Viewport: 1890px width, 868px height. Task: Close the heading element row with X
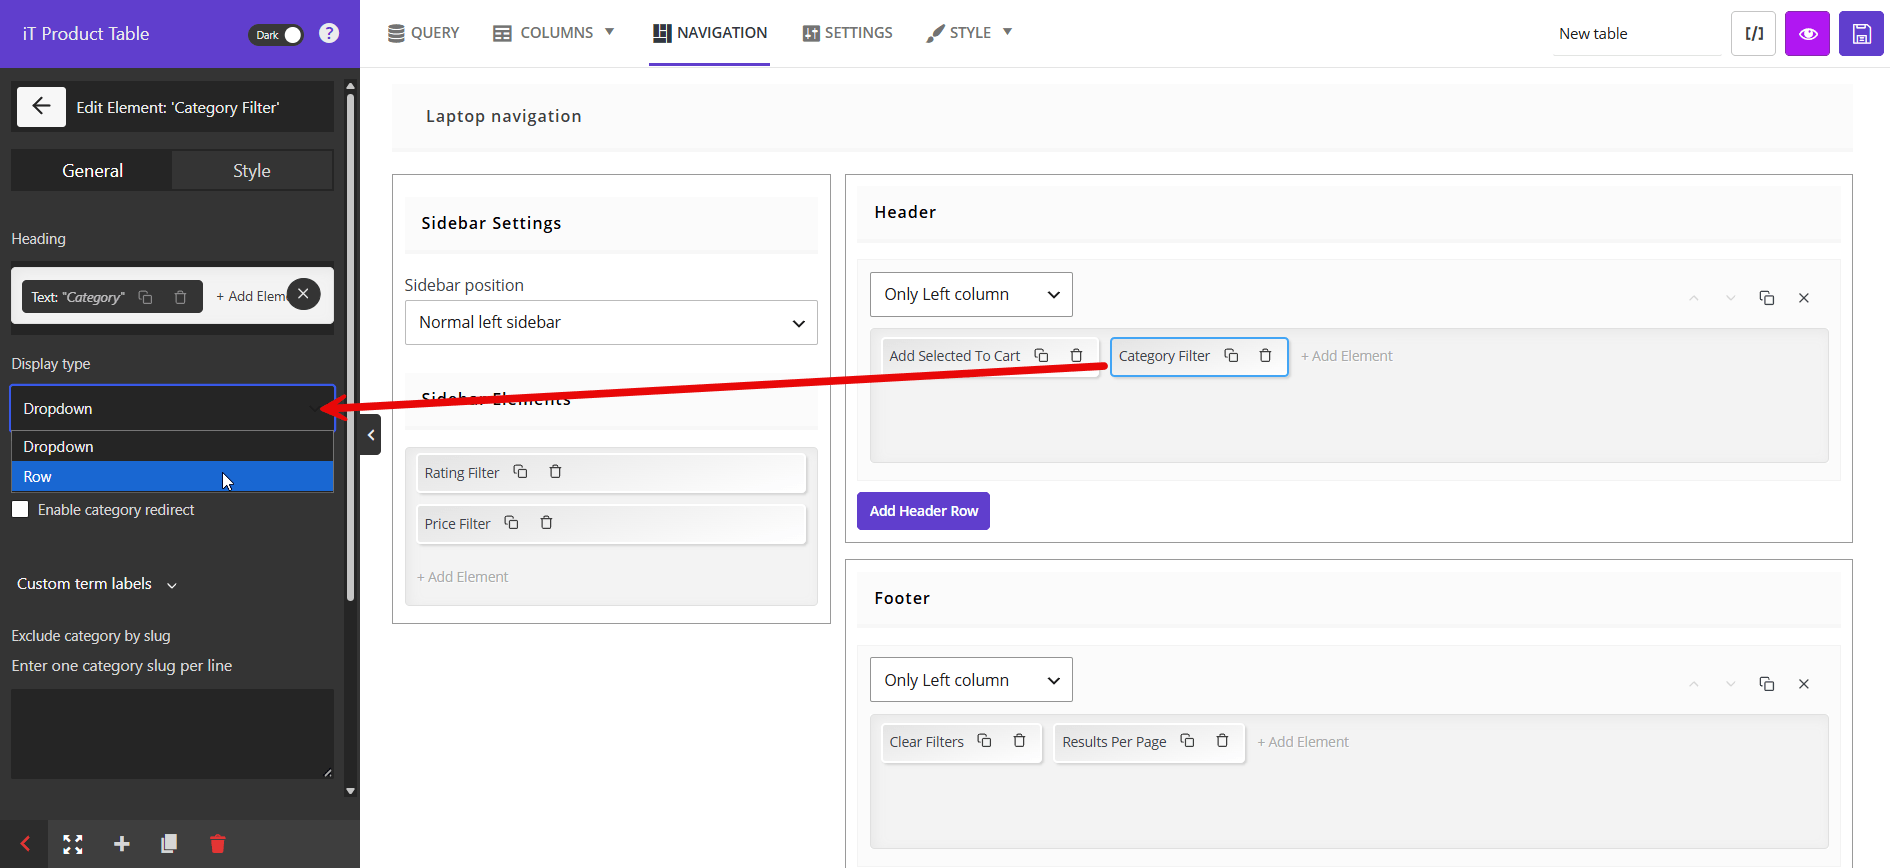[x=304, y=294]
